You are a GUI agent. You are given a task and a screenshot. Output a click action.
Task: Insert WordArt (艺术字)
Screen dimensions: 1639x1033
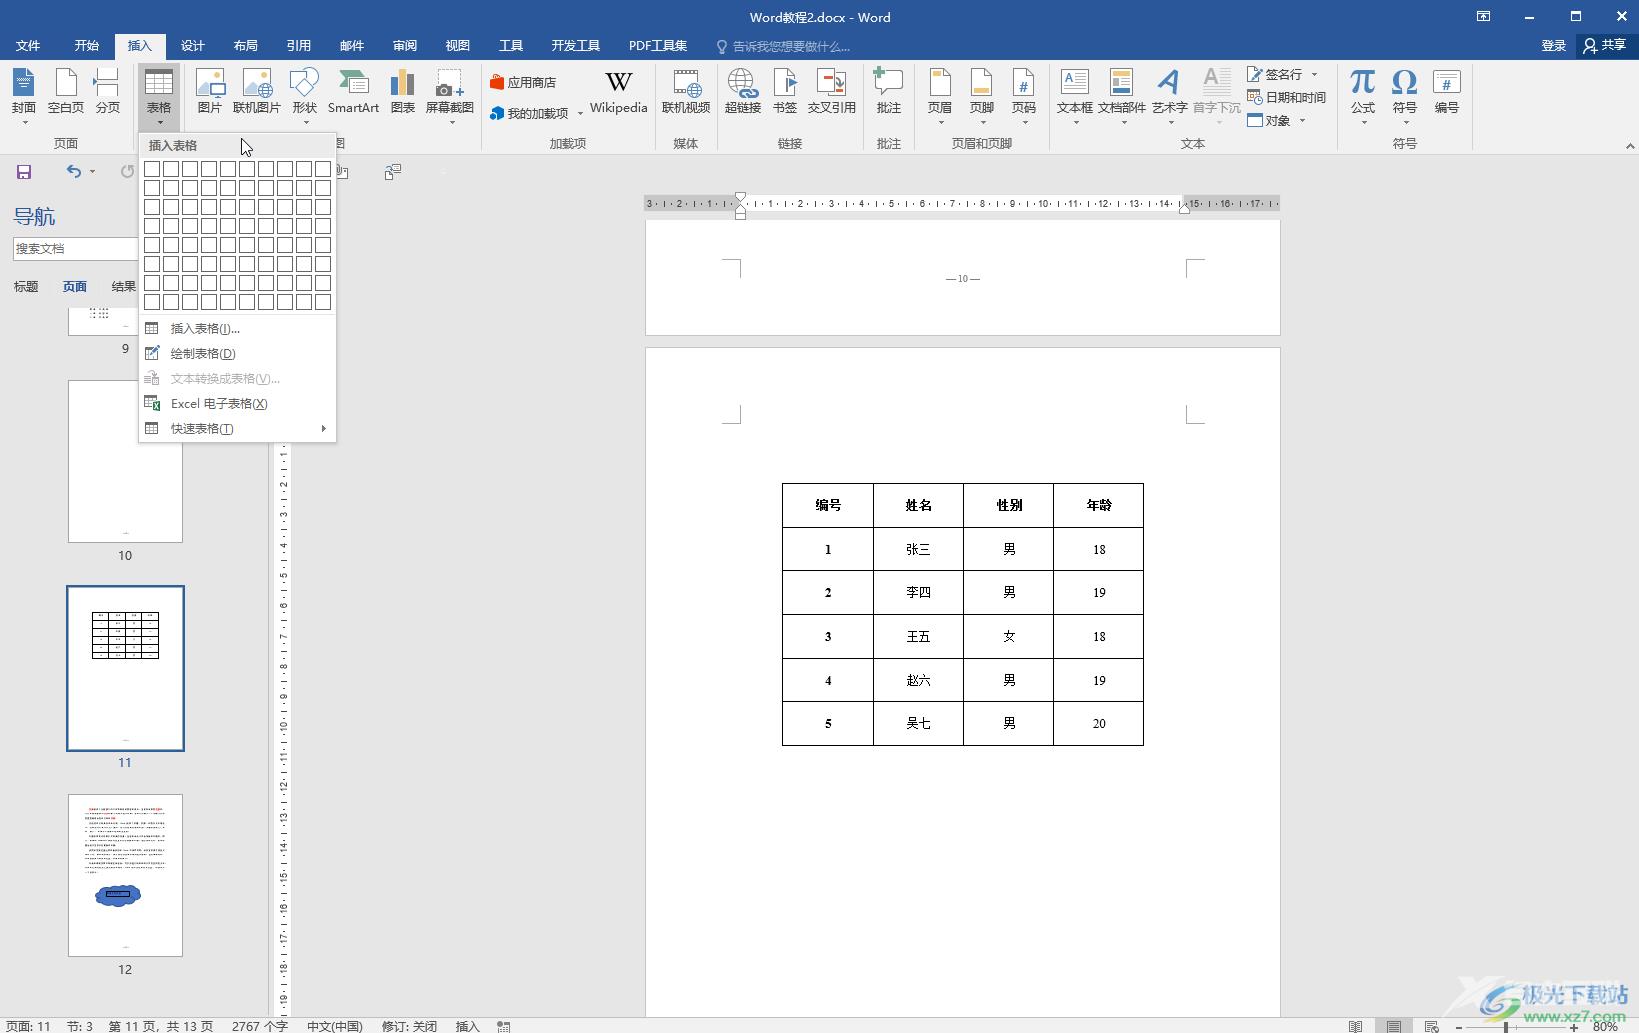(x=1169, y=96)
